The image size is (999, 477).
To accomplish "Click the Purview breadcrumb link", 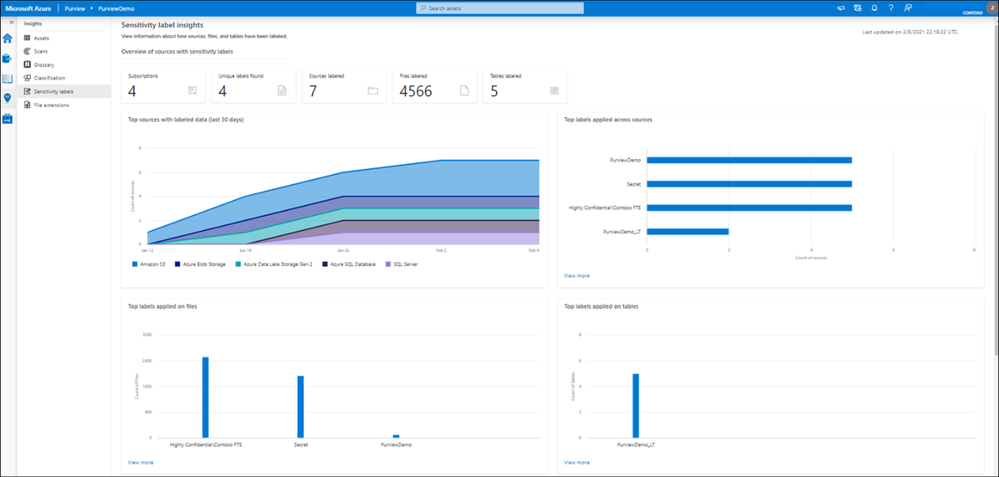I will point(76,8).
